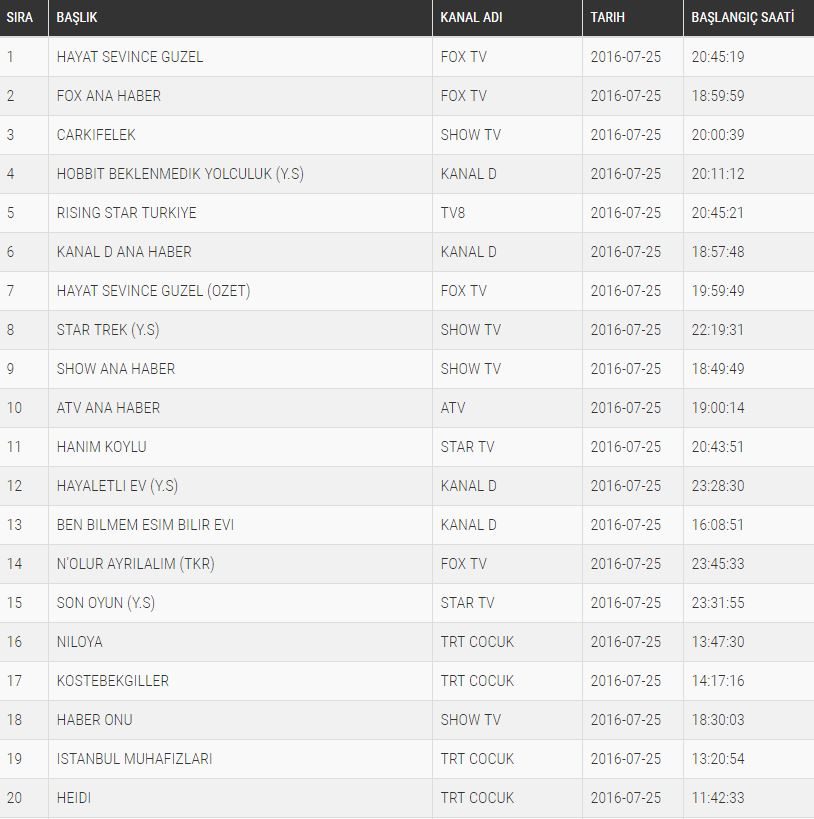
Task: Select the HAYALETLI EV (Y.S) title
Action: click(x=117, y=486)
